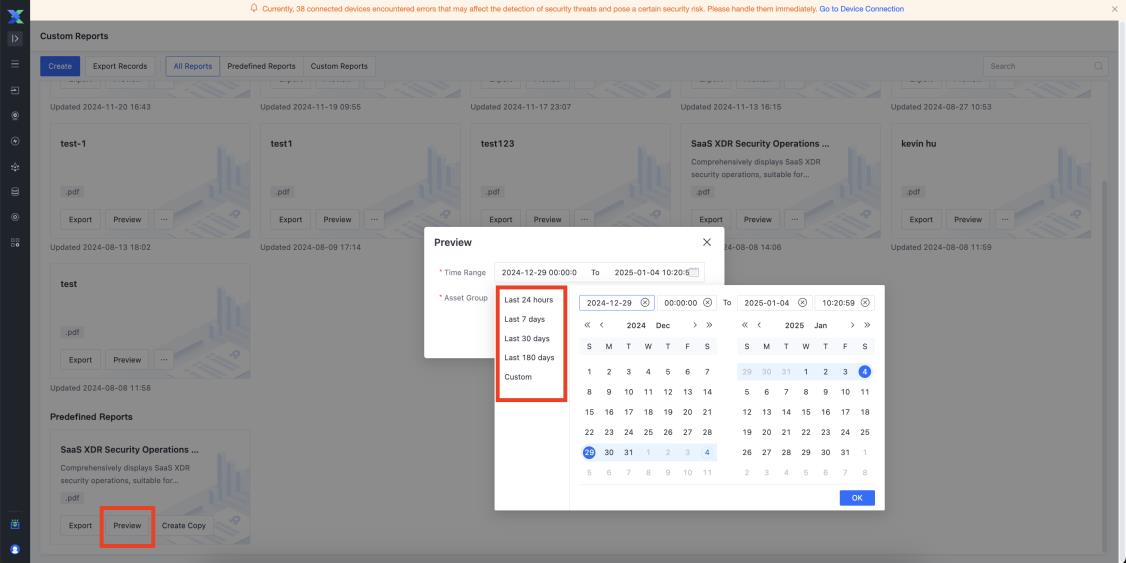Confirm date range with OK button
The height and width of the screenshot is (563, 1126).
[857, 498]
